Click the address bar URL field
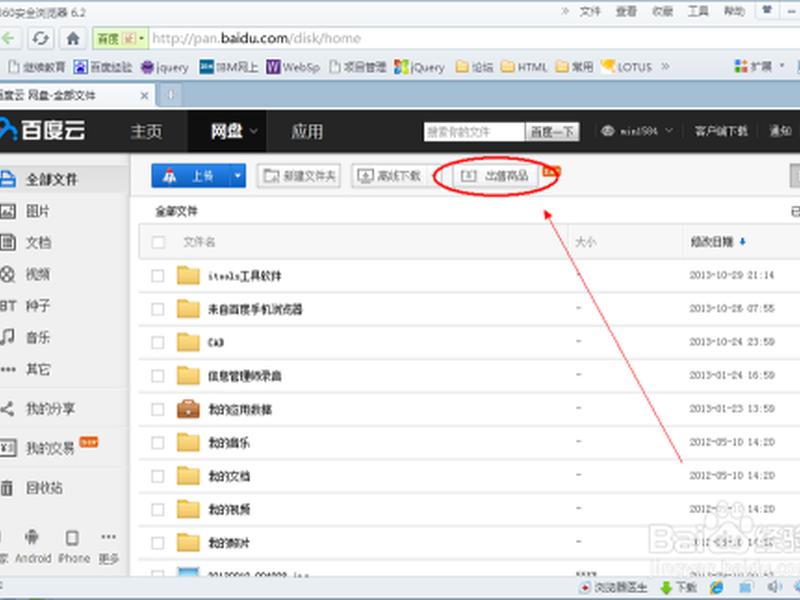The image size is (800, 600). (x=472, y=38)
